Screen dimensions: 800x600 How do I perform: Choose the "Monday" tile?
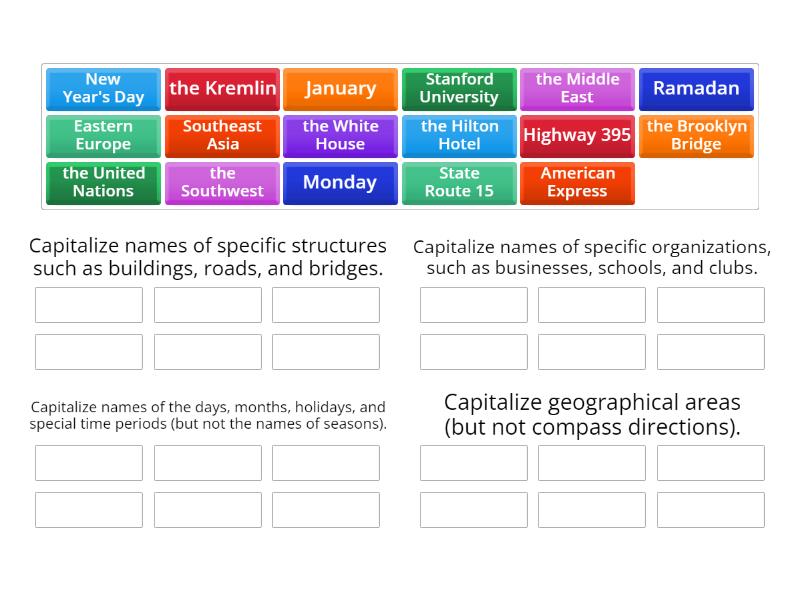click(x=340, y=183)
